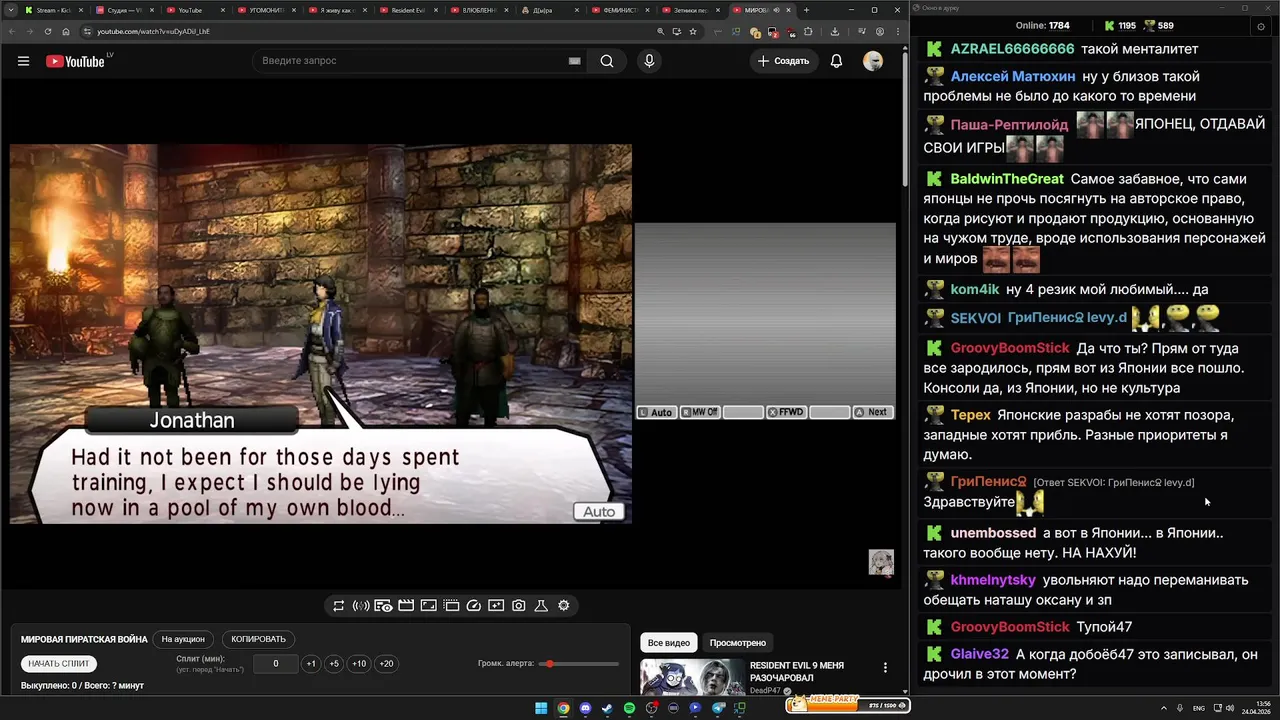Add ten minutes with the +10 button

[359, 664]
